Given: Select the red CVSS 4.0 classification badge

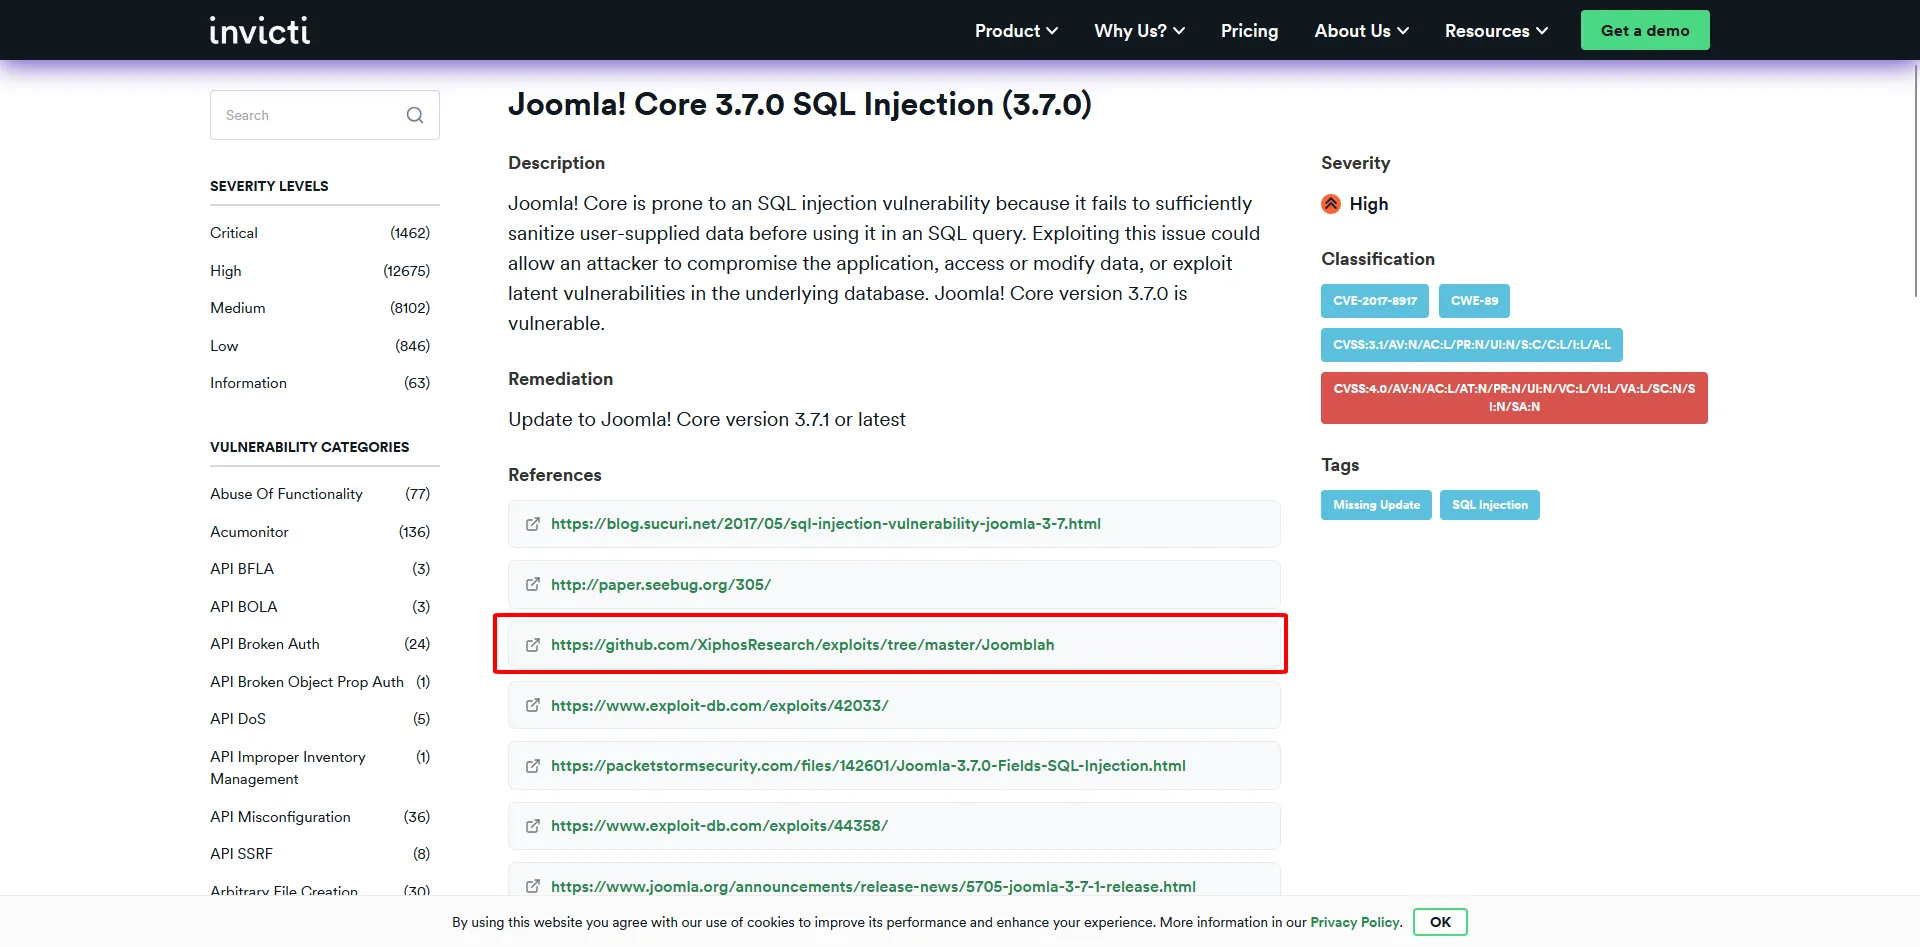Looking at the screenshot, I should pos(1513,398).
